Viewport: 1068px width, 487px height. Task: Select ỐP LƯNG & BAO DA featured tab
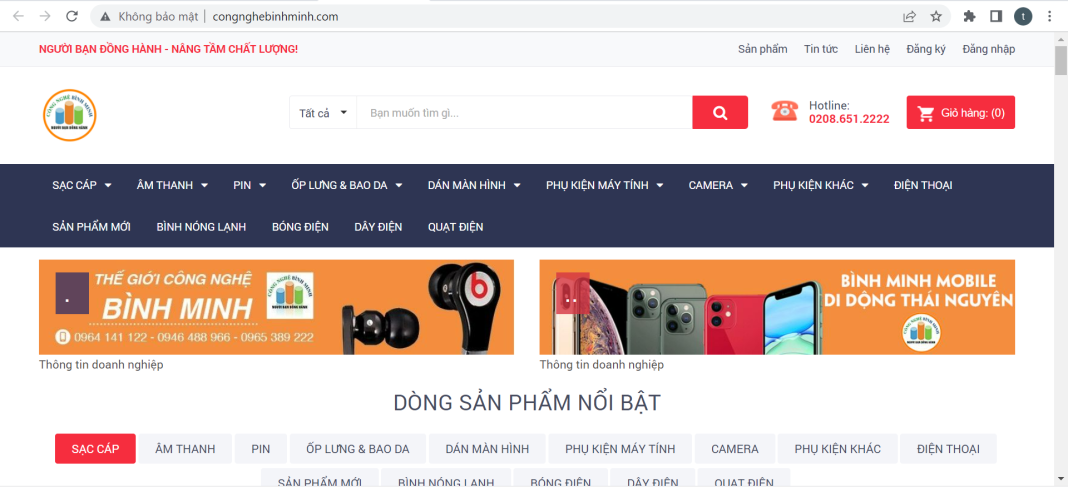[358, 449]
